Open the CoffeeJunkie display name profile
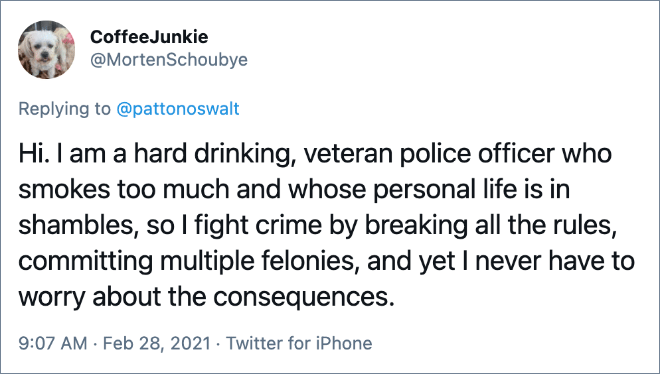 (x=149, y=37)
